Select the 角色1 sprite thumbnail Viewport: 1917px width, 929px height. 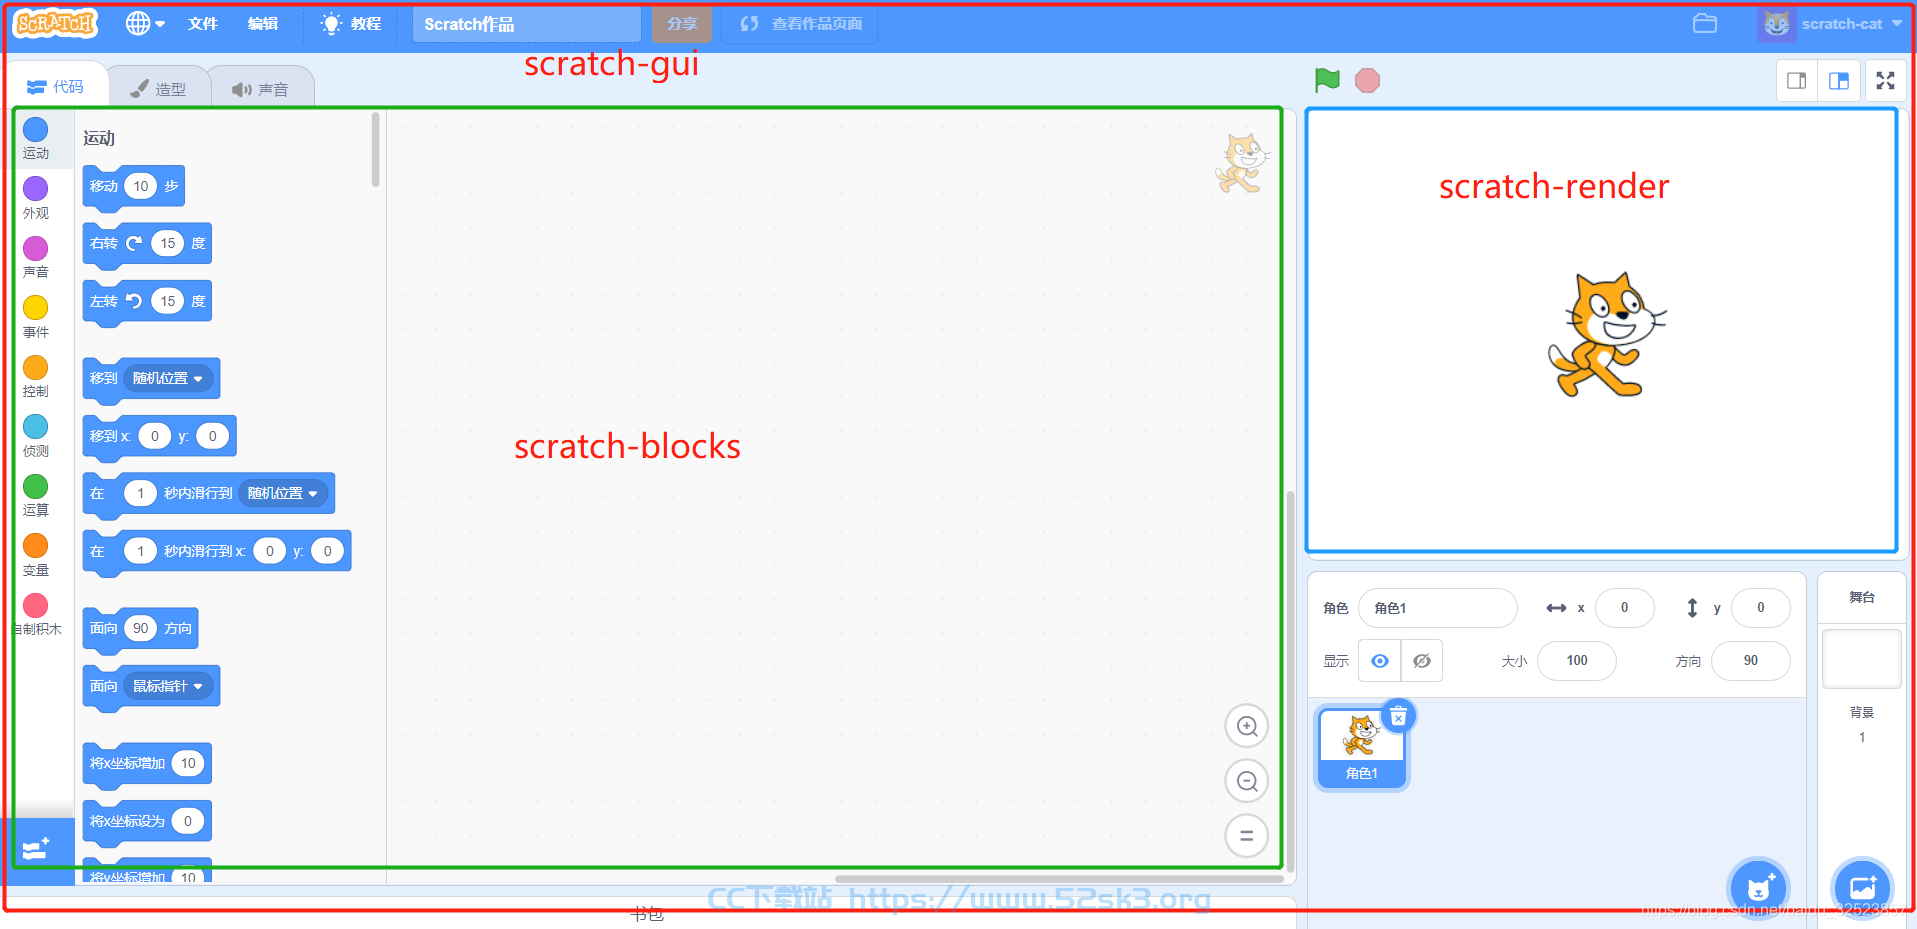coord(1361,749)
